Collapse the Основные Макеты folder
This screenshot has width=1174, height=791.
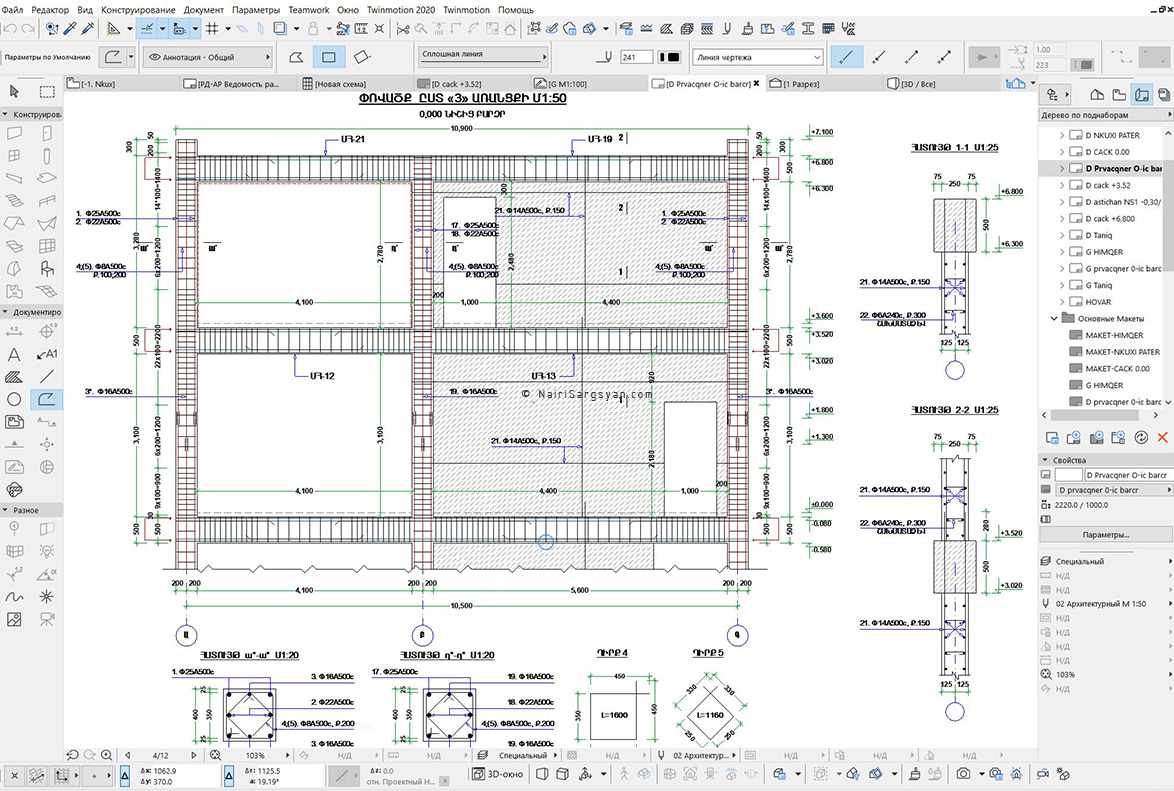[x=1054, y=318]
